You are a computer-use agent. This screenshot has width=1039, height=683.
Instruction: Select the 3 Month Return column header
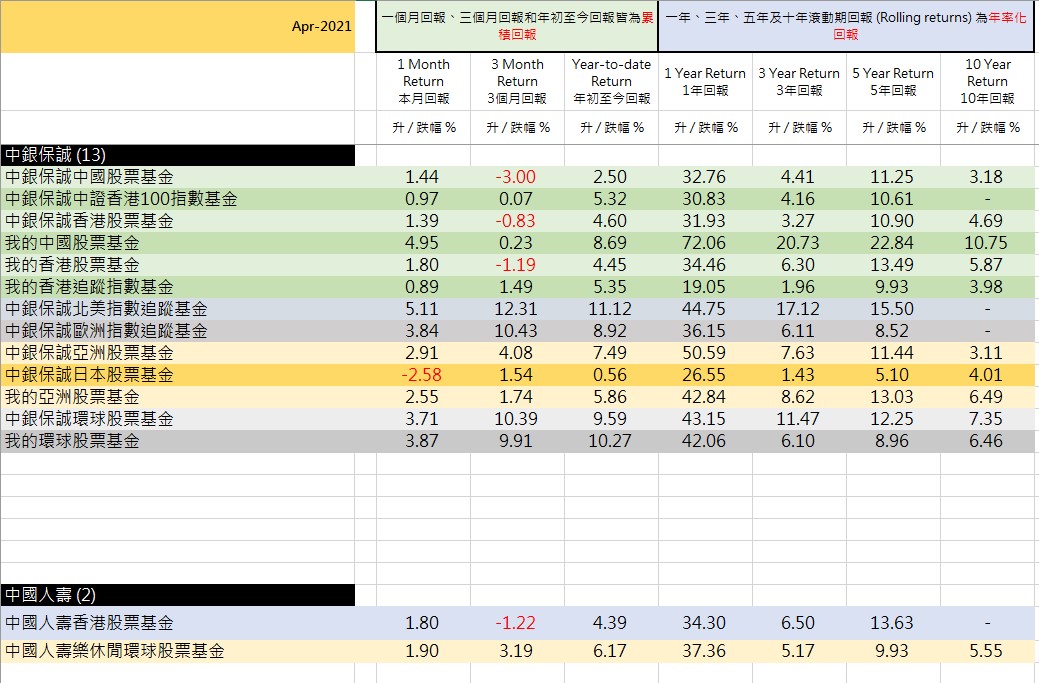coord(518,81)
